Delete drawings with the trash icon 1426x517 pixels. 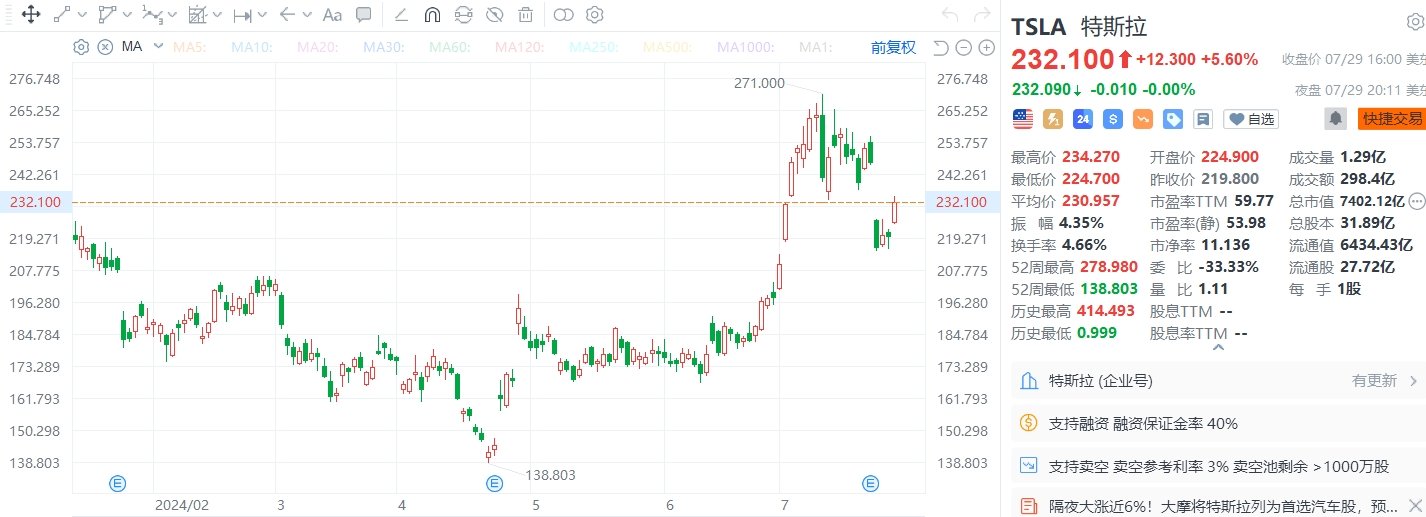point(526,15)
